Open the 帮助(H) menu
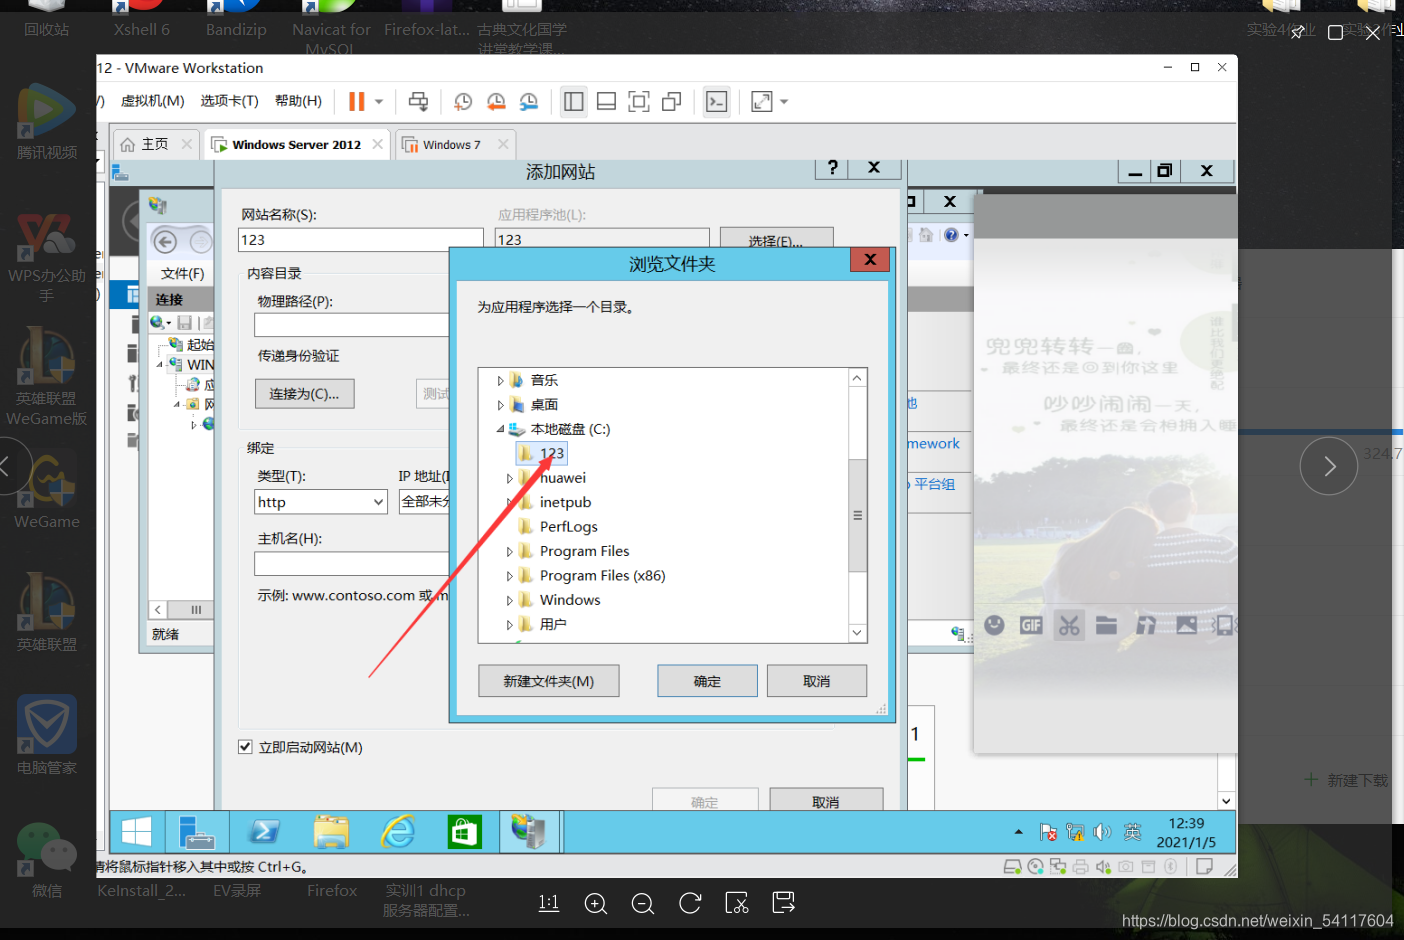1404x940 pixels. pos(298,101)
